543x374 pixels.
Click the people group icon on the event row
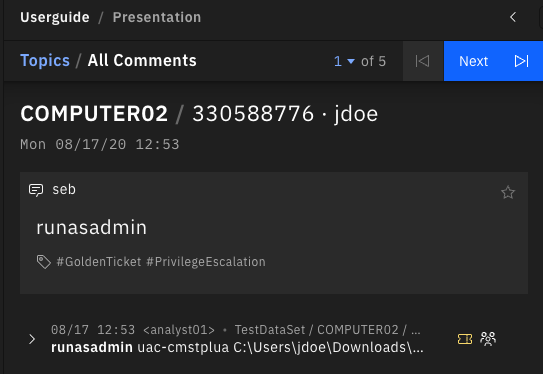[x=488, y=339]
